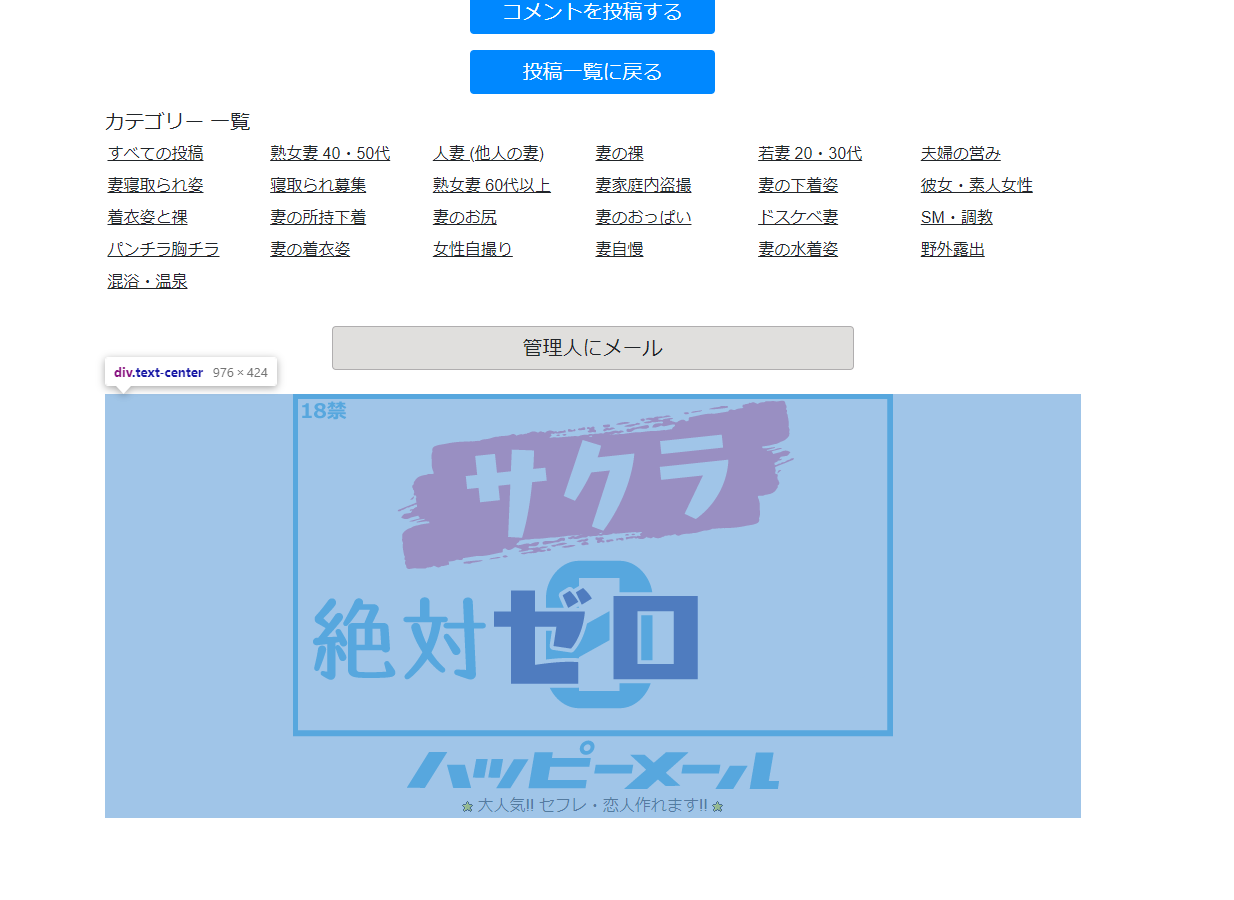Select the 熟女妻 60代以上 category

pos(490,185)
